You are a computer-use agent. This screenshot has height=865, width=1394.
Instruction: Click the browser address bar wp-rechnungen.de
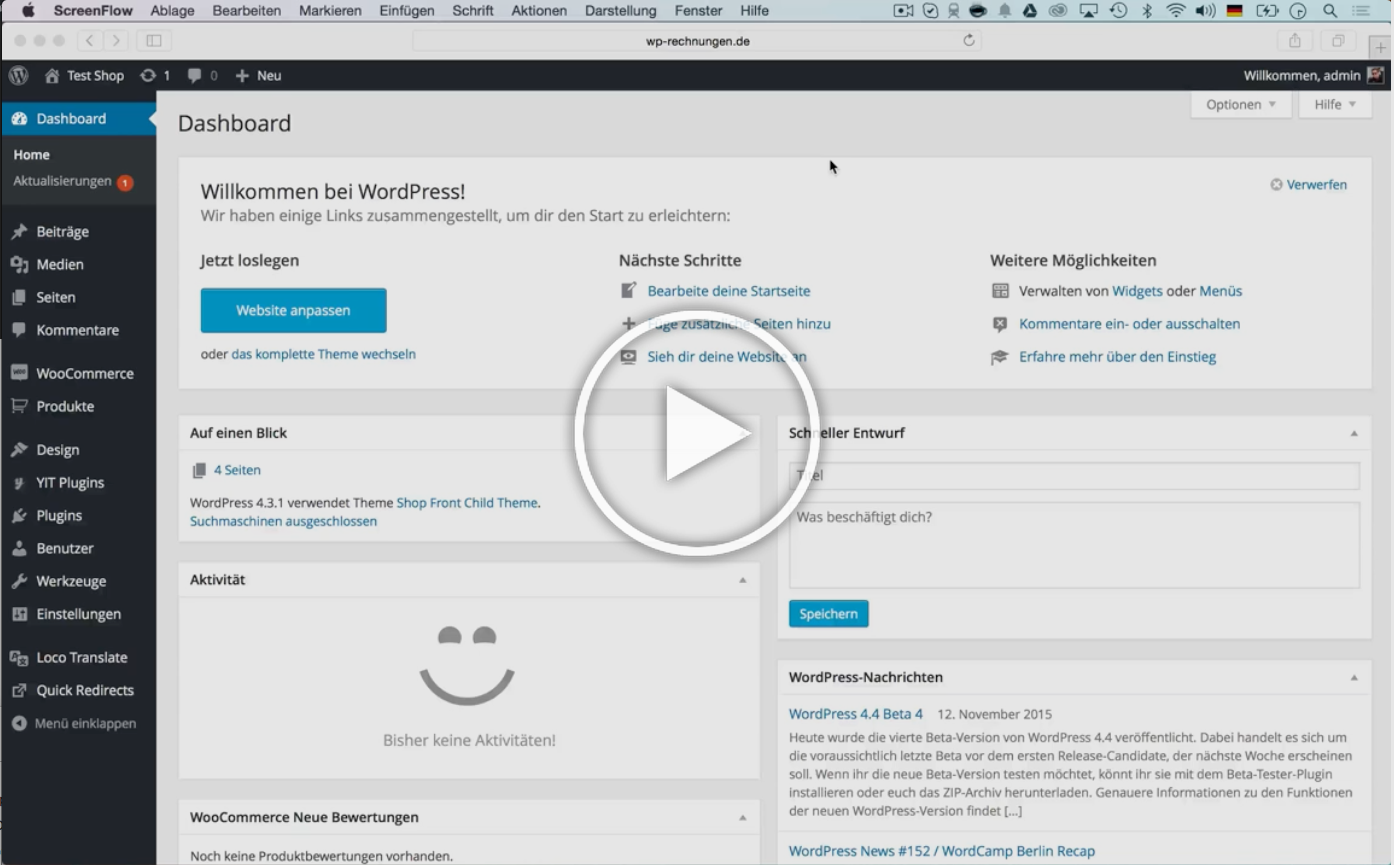[697, 41]
